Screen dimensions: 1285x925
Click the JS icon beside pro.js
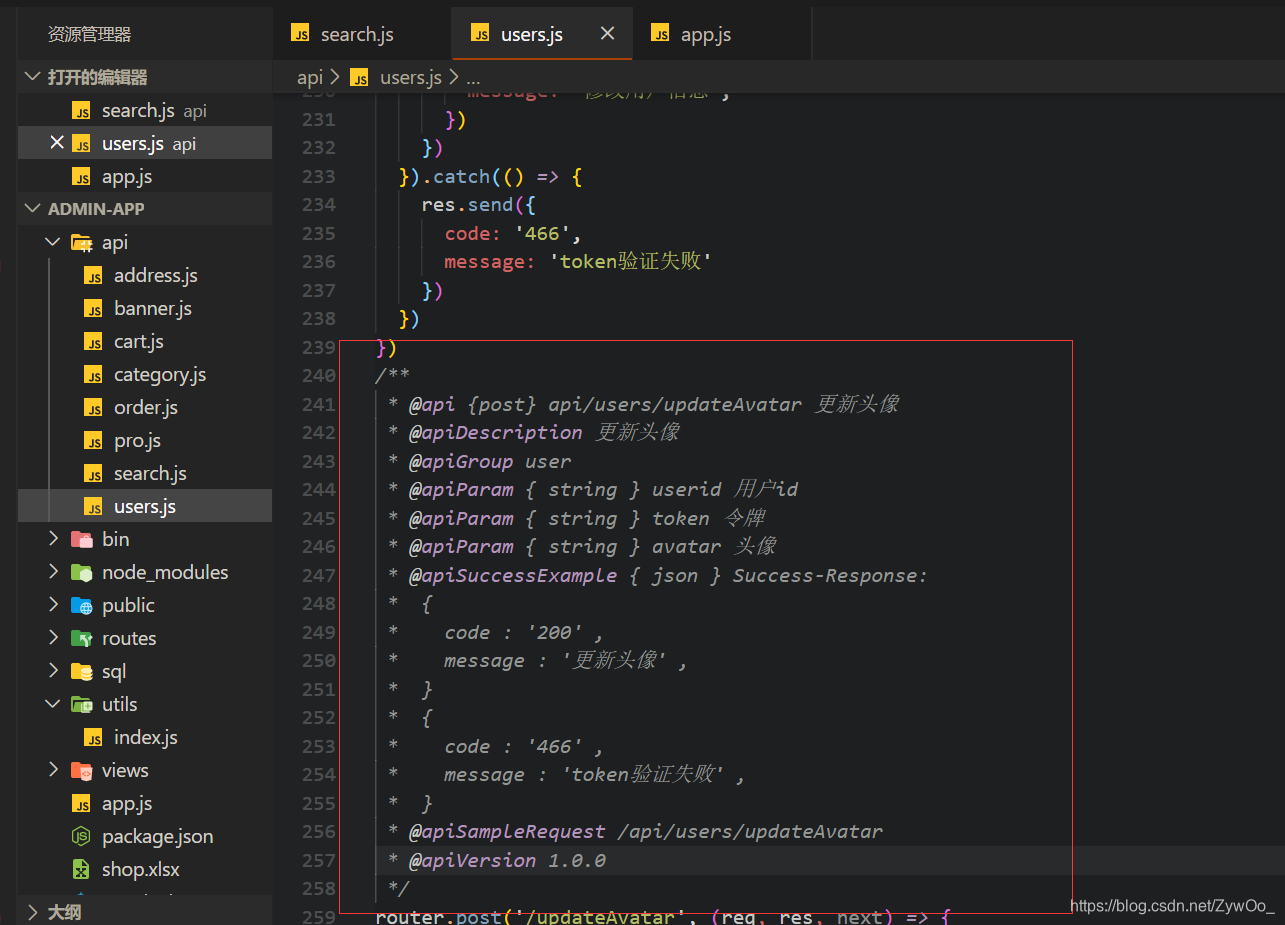pos(93,441)
